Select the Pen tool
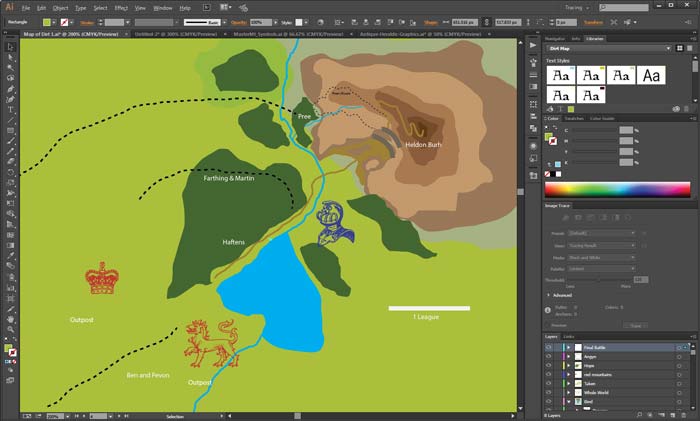Image resolution: width=700 pixels, height=421 pixels. pyautogui.click(x=10, y=87)
